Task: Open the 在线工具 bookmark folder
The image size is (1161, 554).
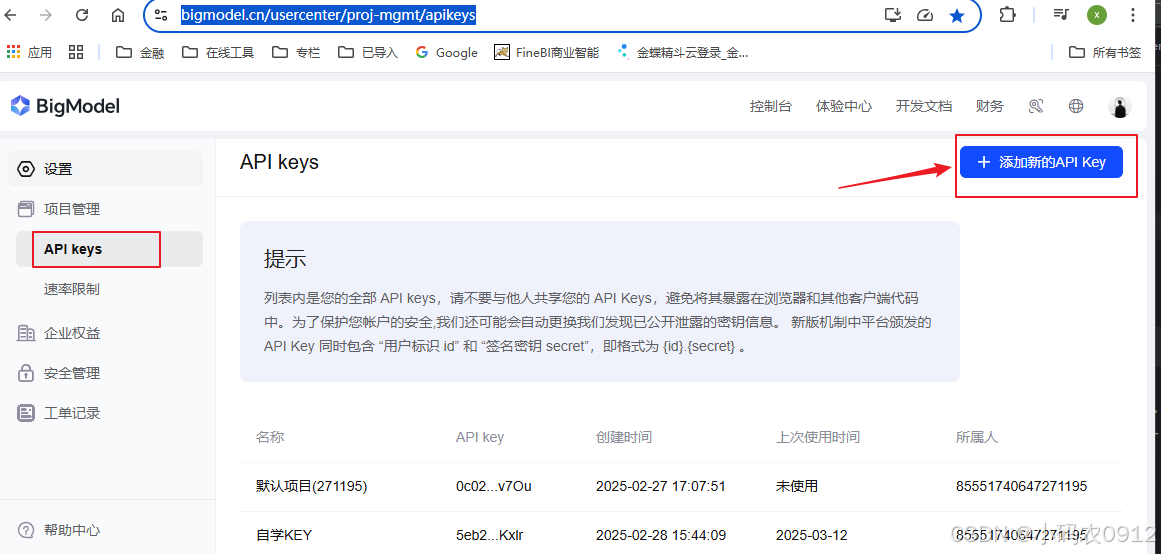Action: [x=218, y=53]
